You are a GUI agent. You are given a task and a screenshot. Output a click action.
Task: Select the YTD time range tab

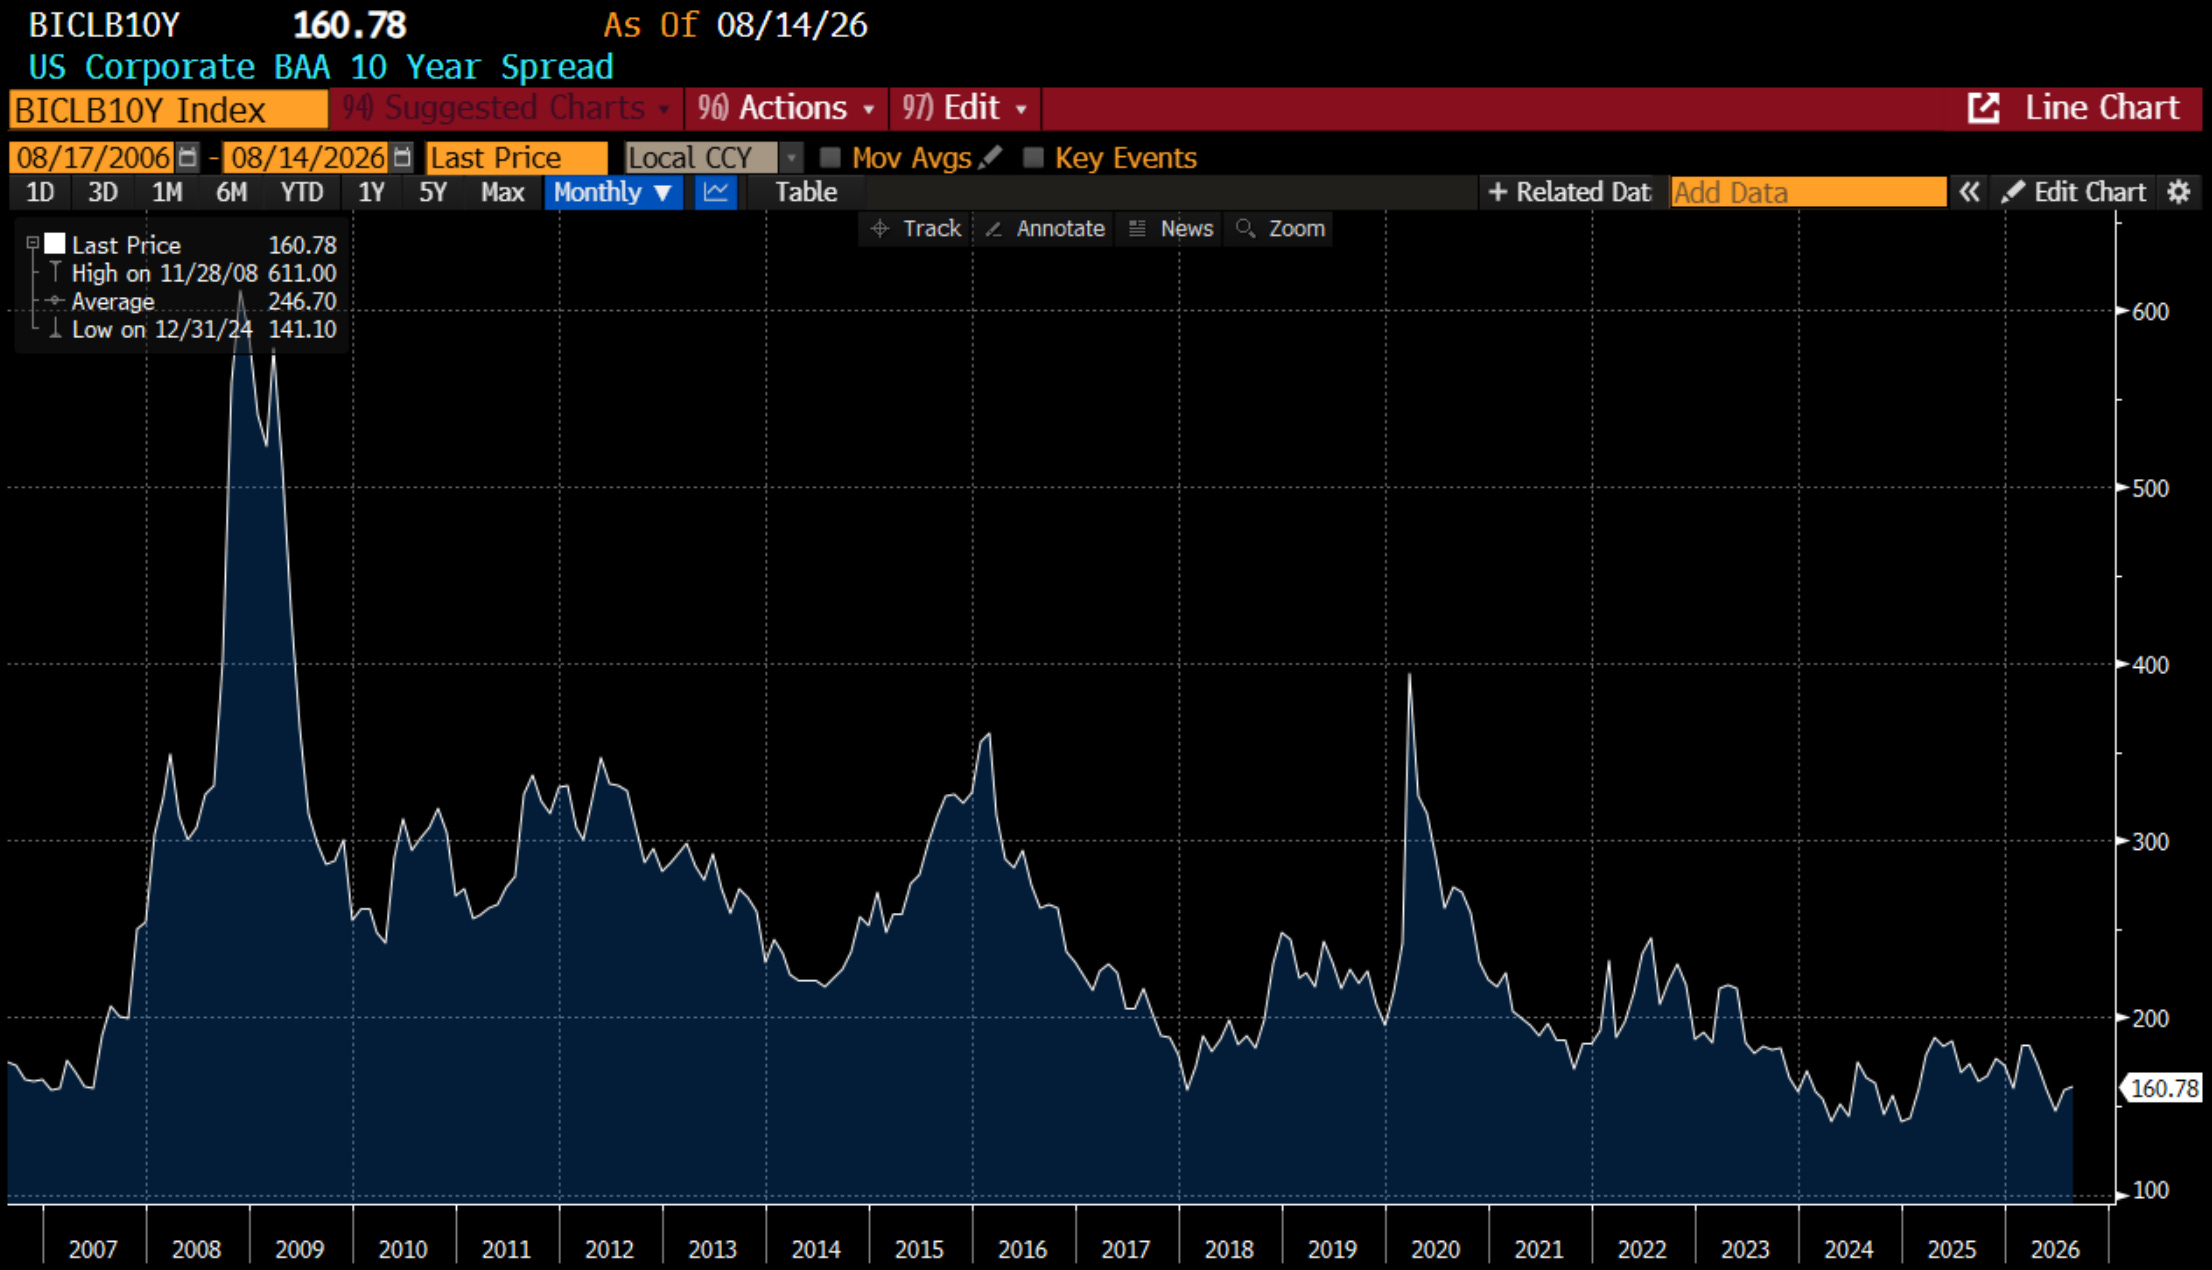301,192
